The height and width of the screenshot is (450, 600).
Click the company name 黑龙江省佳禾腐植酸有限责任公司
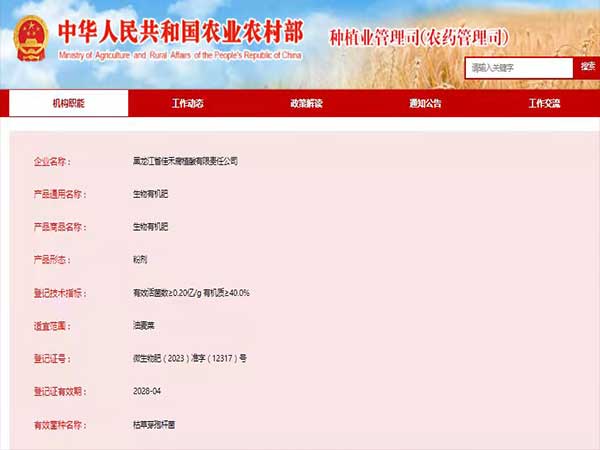(186, 160)
